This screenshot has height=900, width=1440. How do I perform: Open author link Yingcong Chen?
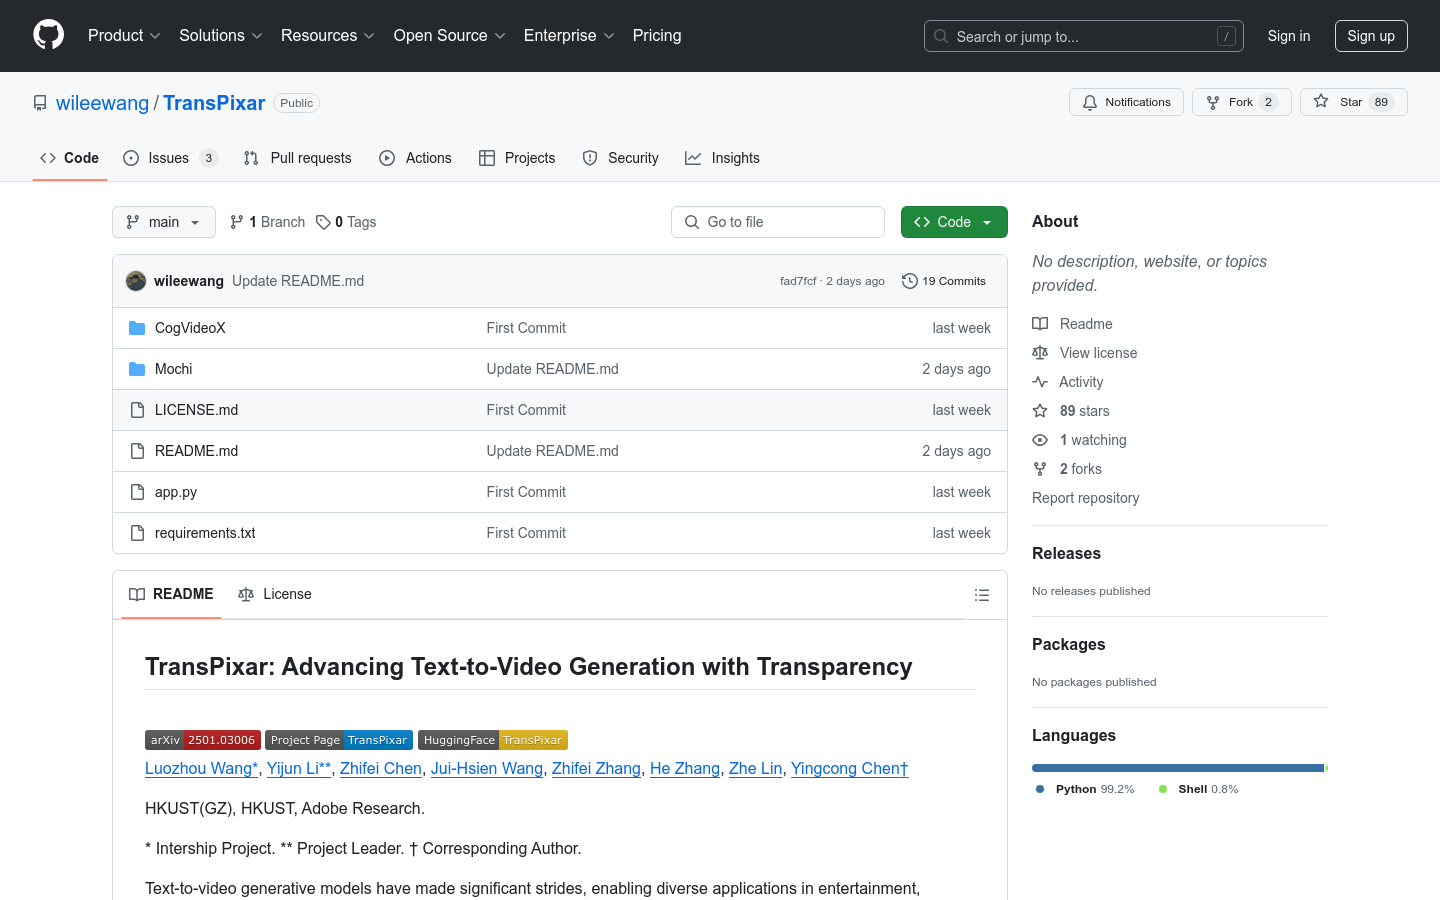click(849, 768)
